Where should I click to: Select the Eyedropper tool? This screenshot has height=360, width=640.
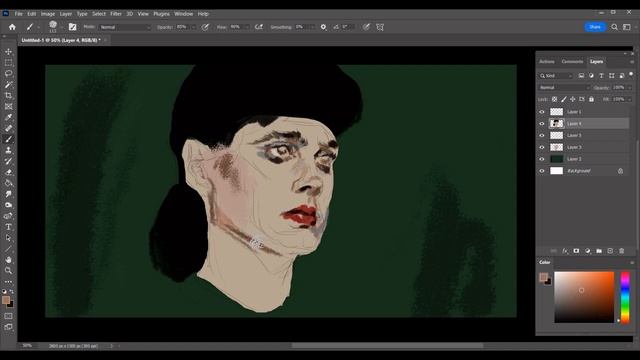tap(8, 118)
